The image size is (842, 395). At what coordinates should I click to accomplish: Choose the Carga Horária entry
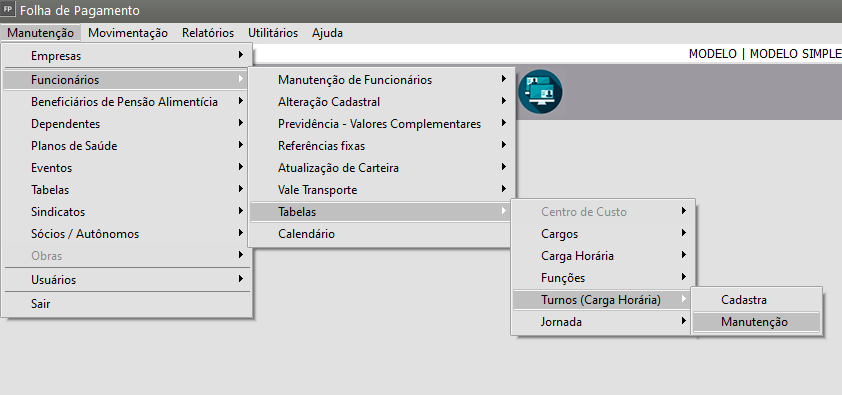(603, 256)
